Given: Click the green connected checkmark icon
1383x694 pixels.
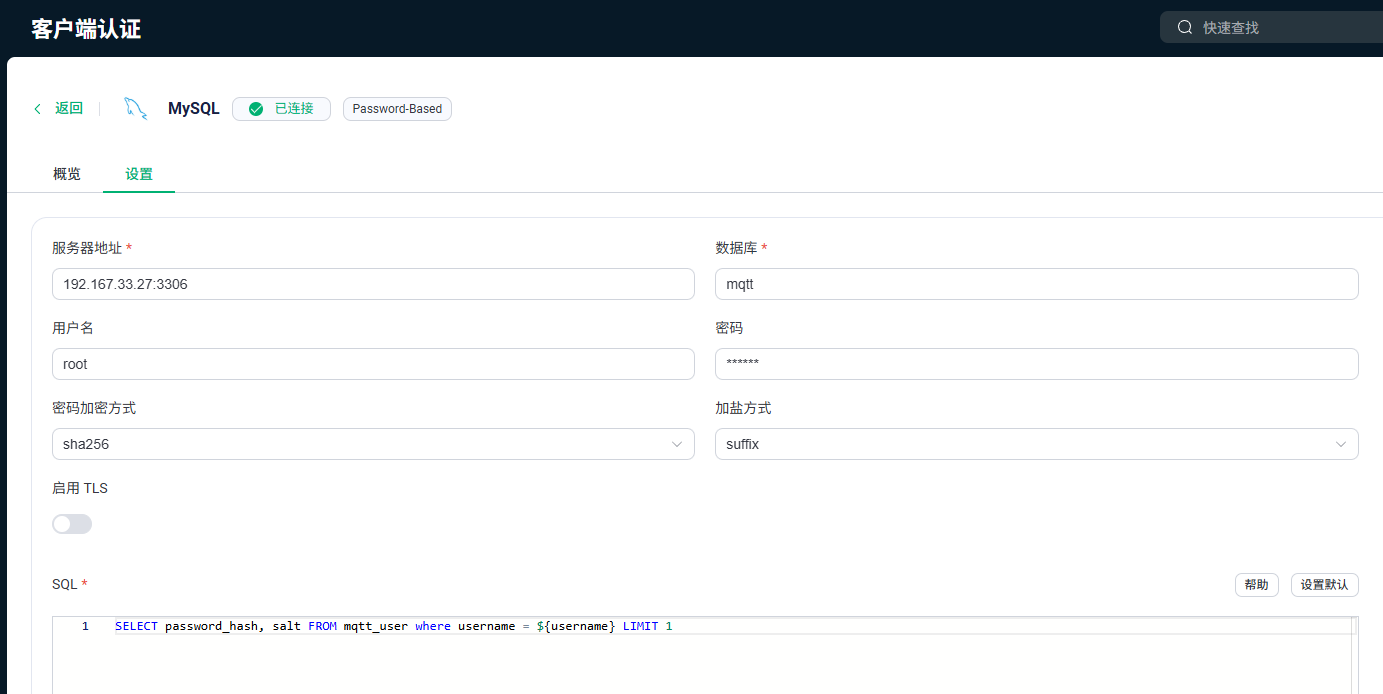Looking at the screenshot, I should [x=256, y=109].
